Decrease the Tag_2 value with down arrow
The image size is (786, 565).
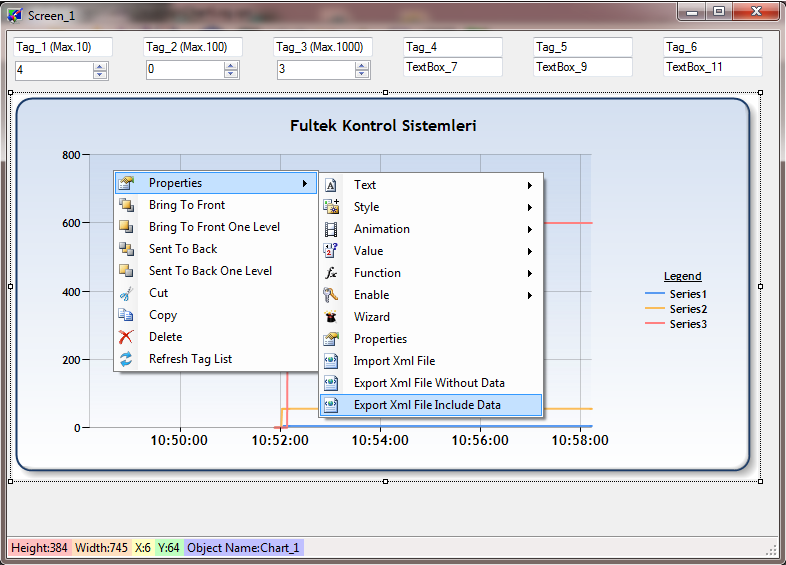(231, 74)
